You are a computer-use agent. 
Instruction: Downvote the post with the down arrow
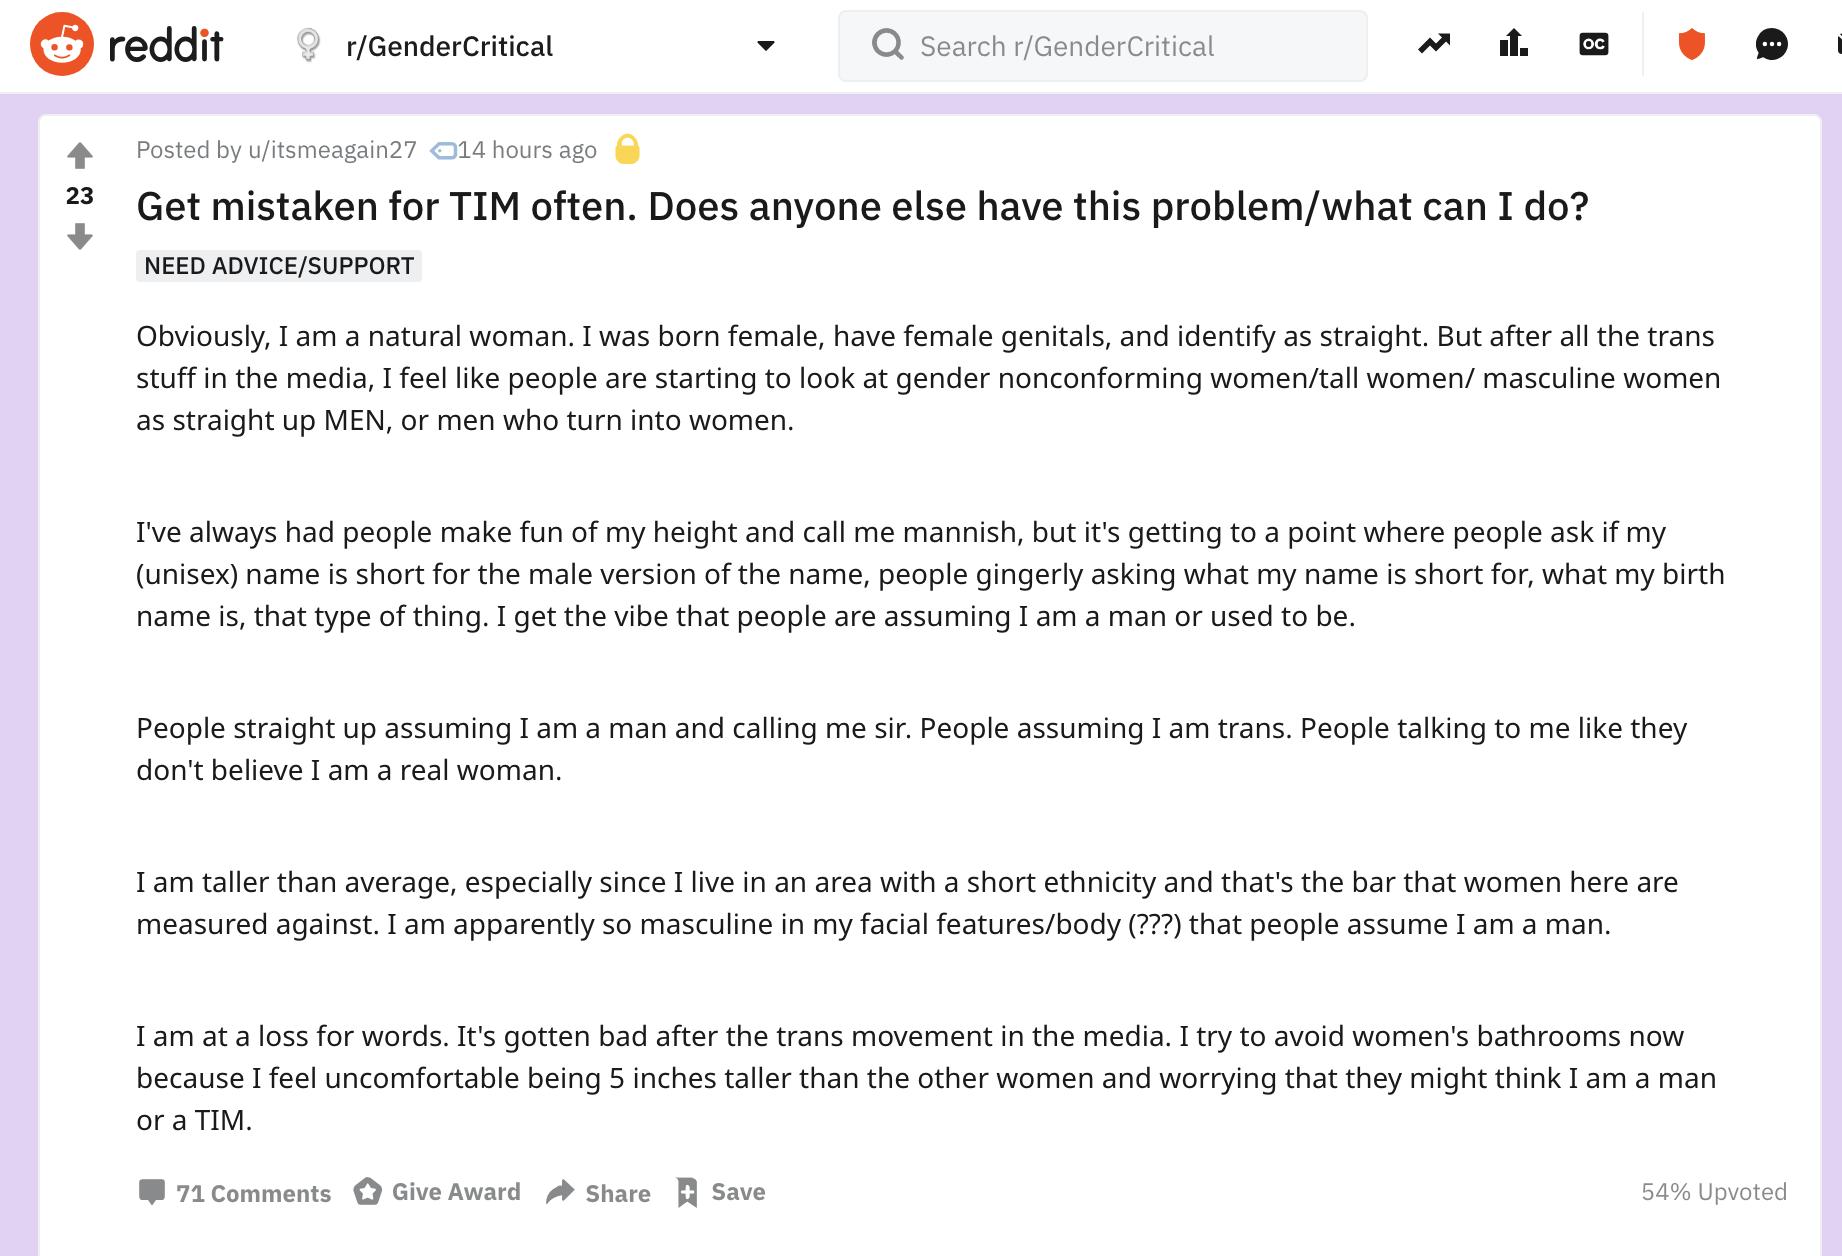point(80,237)
